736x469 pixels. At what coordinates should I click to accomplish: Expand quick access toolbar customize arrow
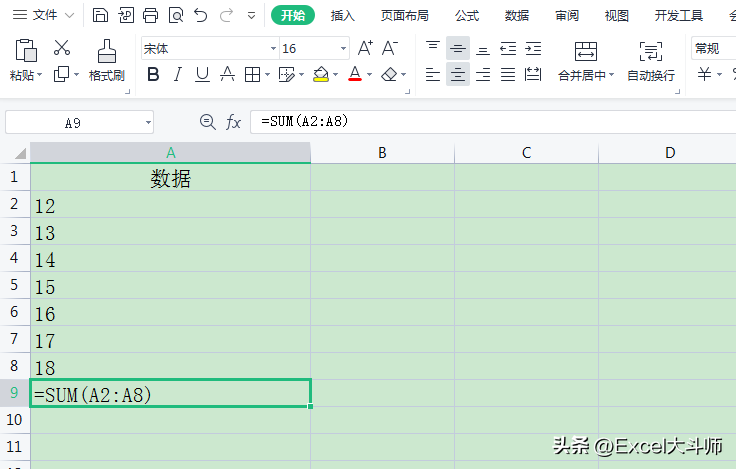click(x=252, y=16)
